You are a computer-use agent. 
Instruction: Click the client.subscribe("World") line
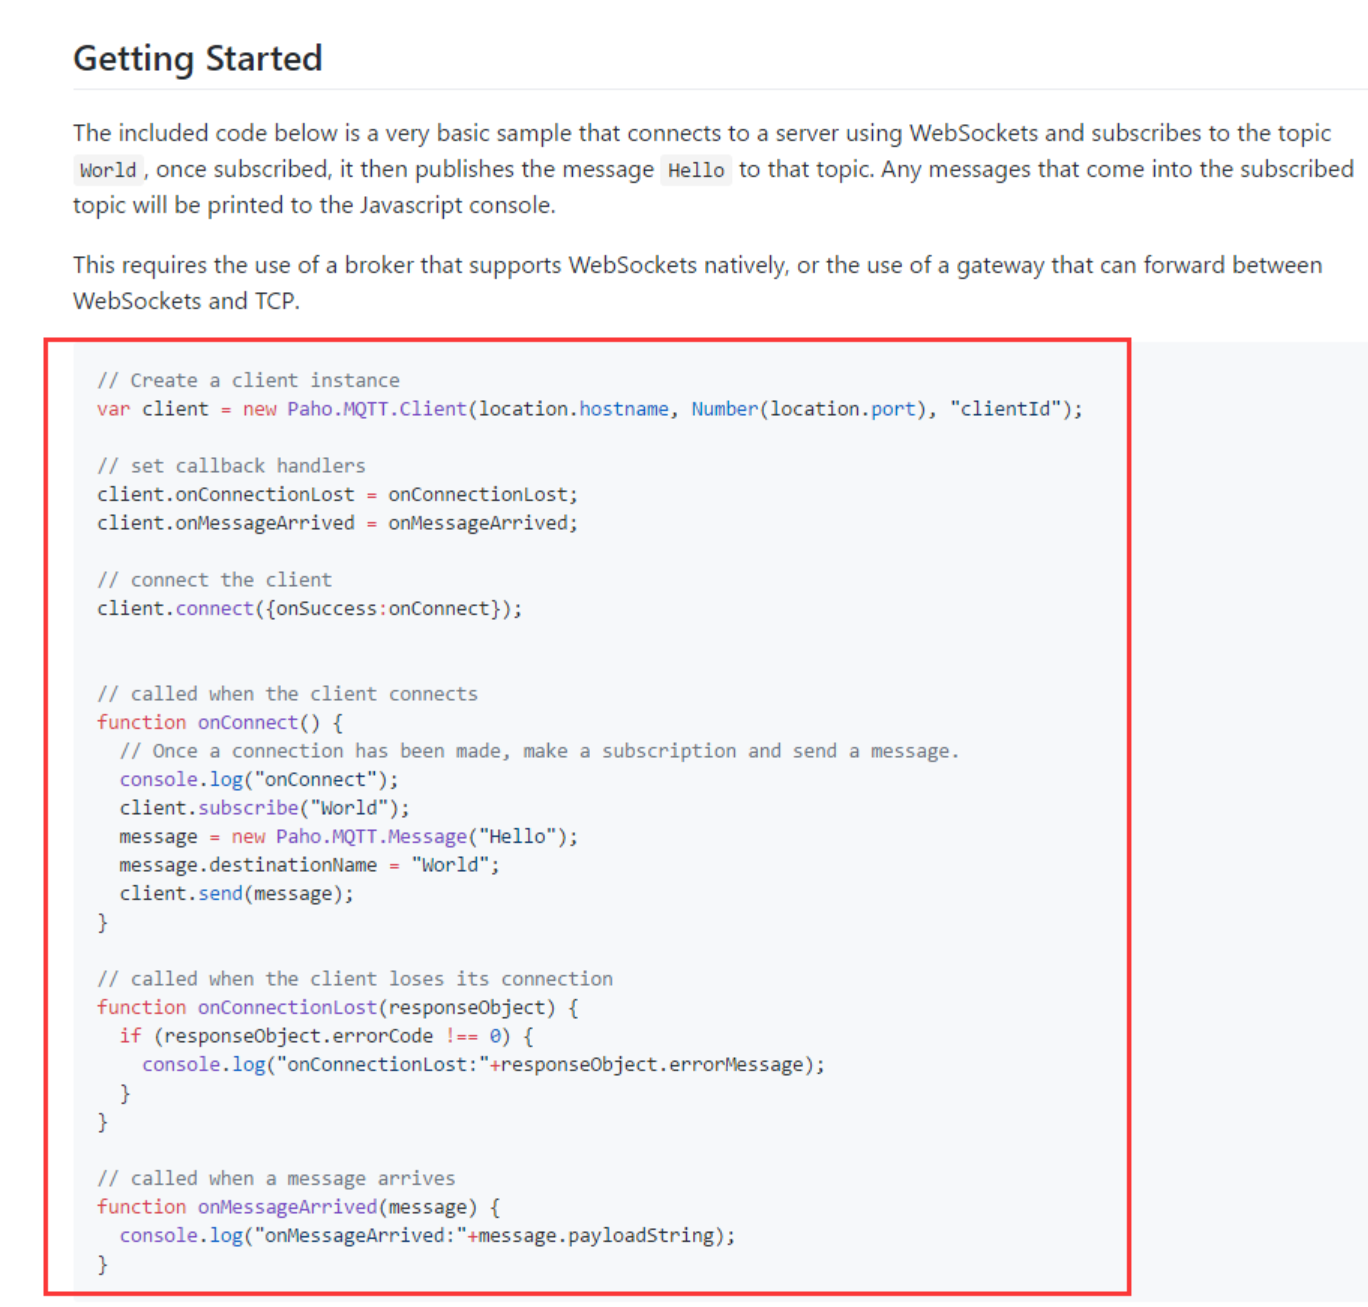(x=264, y=808)
